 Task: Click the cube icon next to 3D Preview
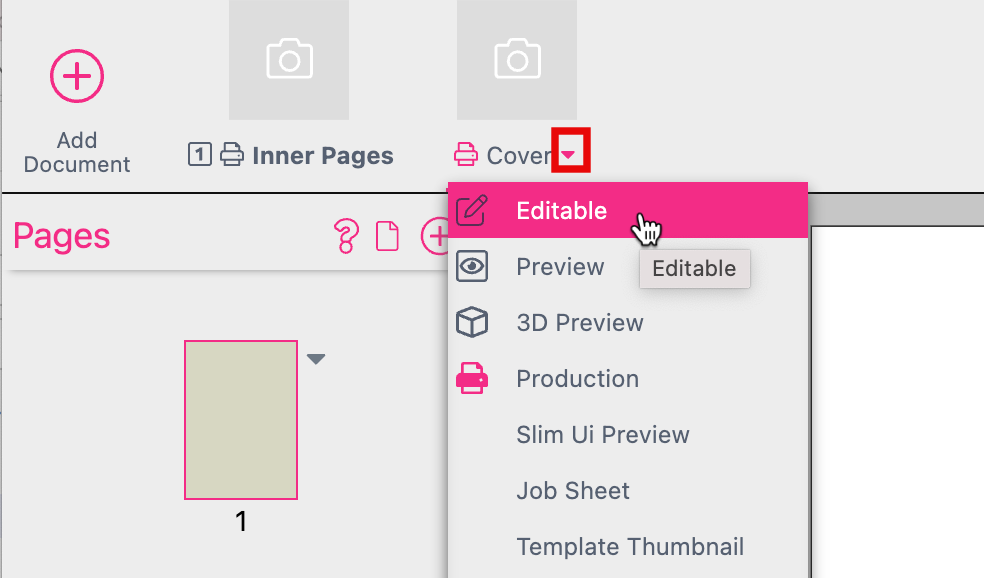(x=471, y=322)
